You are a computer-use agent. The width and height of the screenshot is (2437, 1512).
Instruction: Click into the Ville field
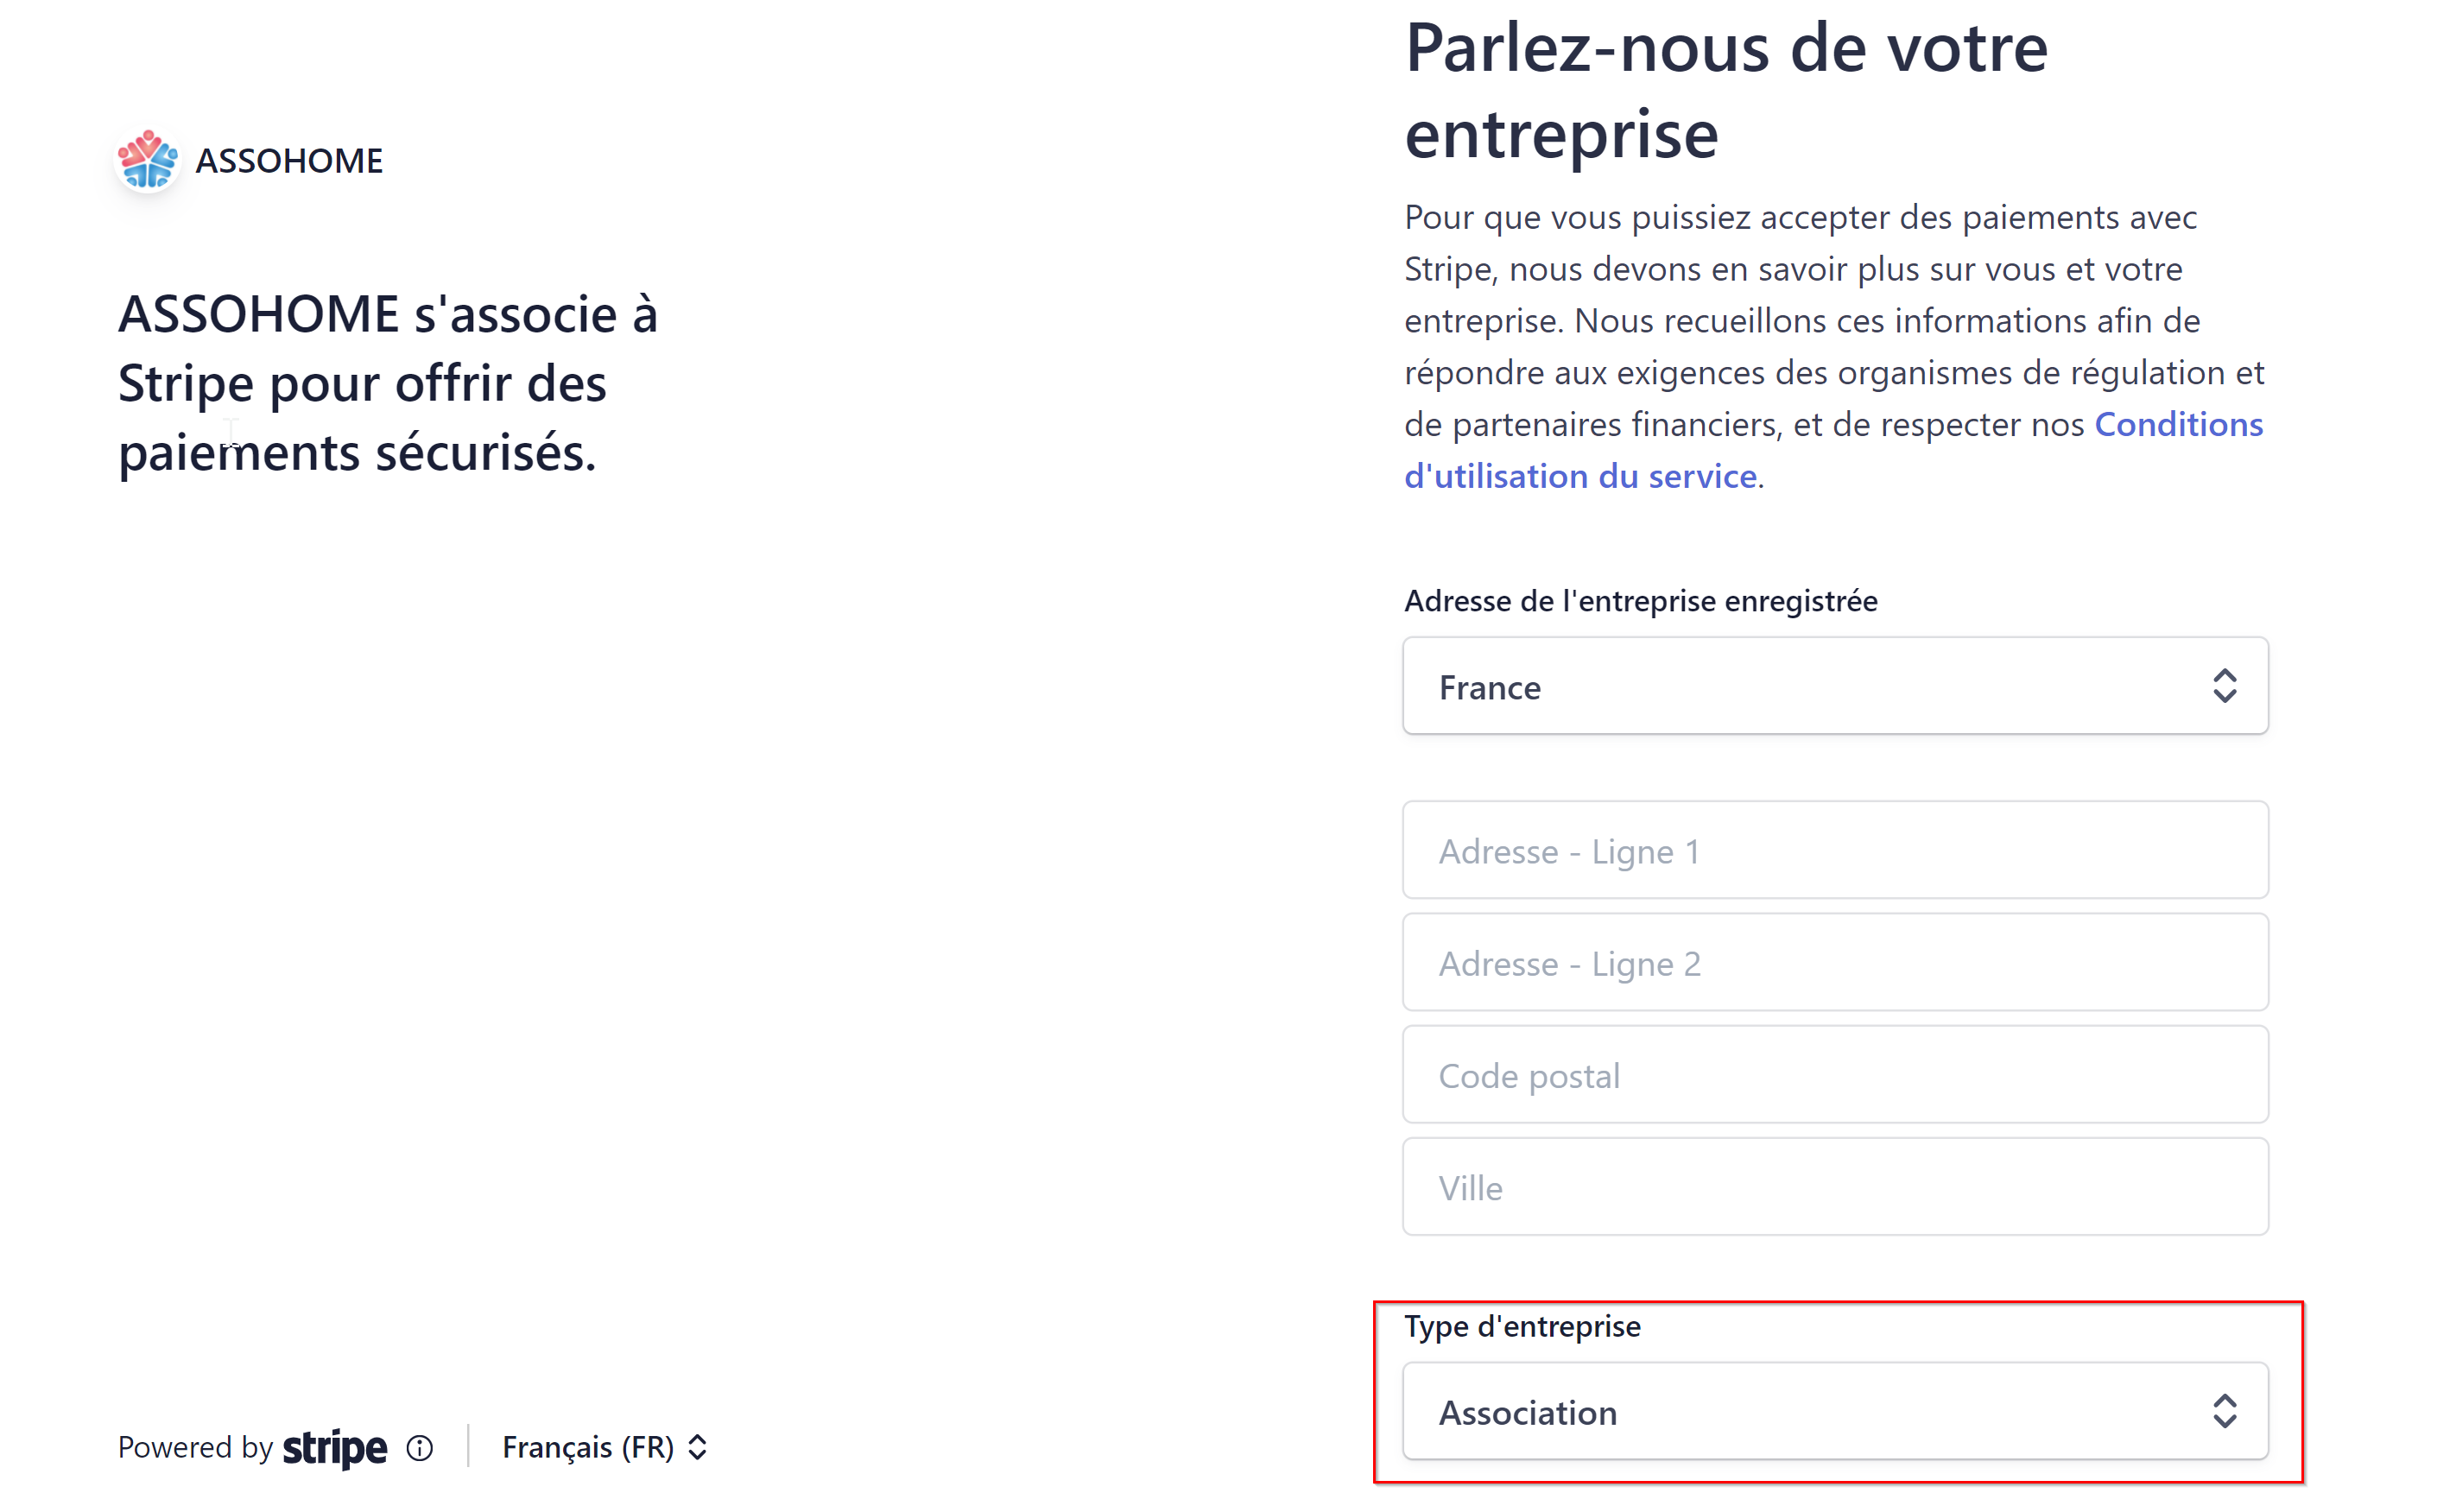(1834, 1187)
